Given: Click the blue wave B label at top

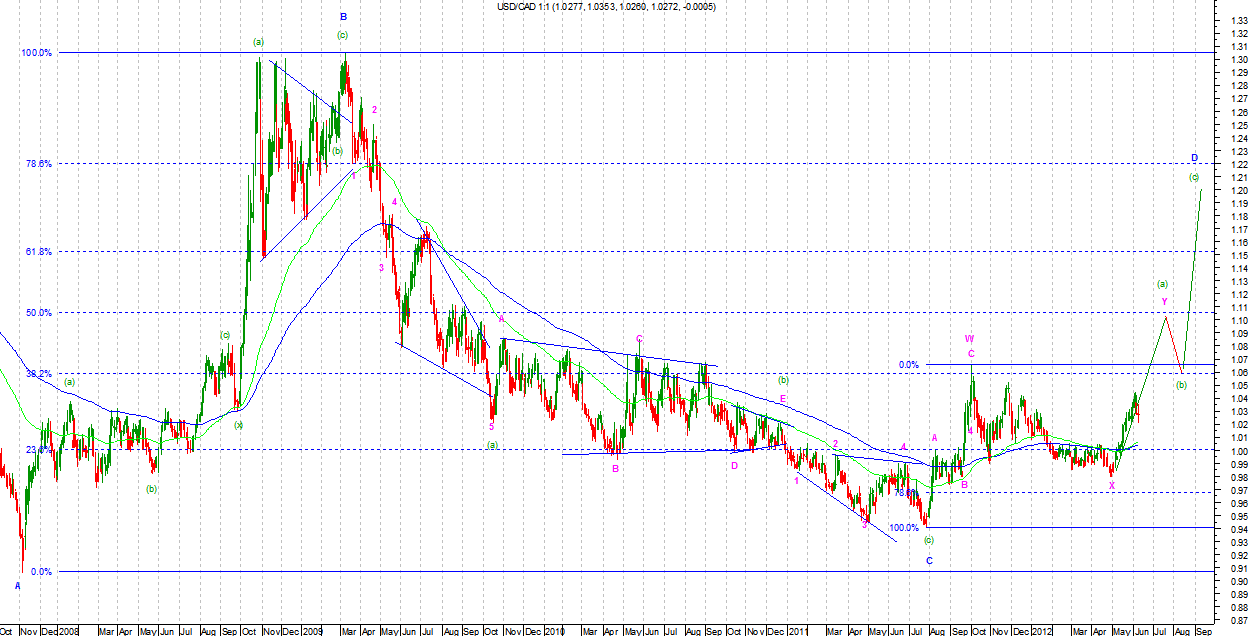Looking at the screenshot, I should click(343, 17).
